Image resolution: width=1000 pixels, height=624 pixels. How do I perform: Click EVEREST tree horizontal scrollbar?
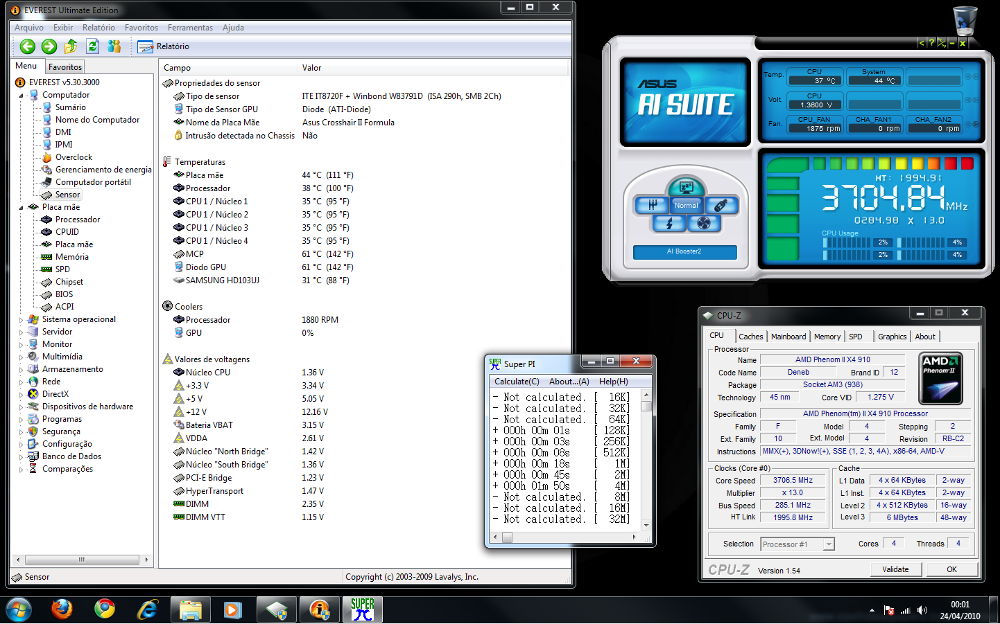click(82, 560)
